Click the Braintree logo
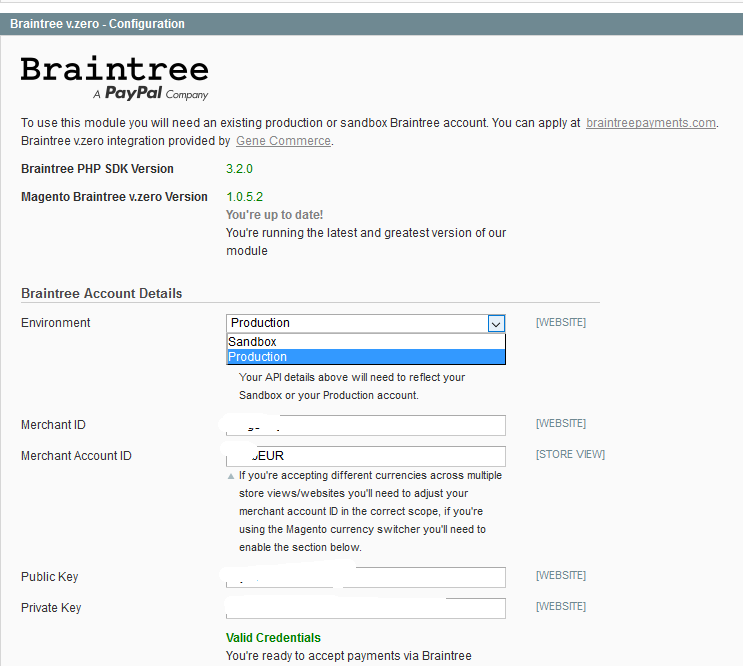 point(114,69)
